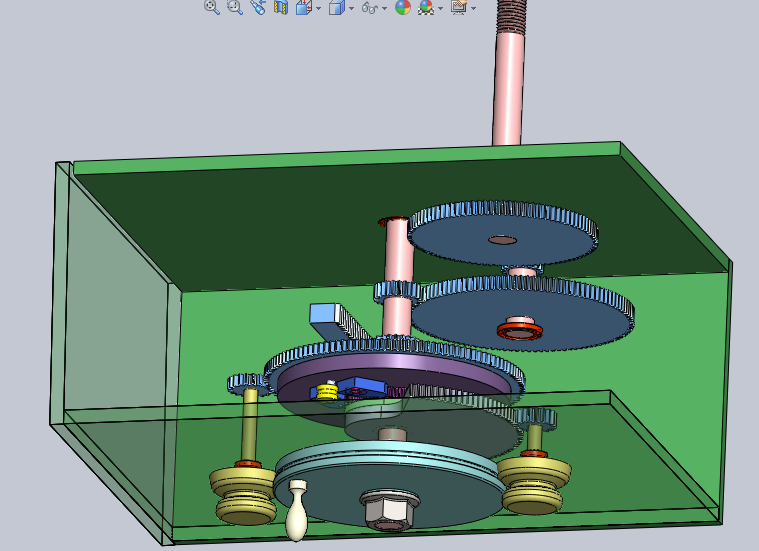This screenshot has width=759, height=551.
Task: Expand the View Settings dropdown arrow
Action: click(473, 8)
